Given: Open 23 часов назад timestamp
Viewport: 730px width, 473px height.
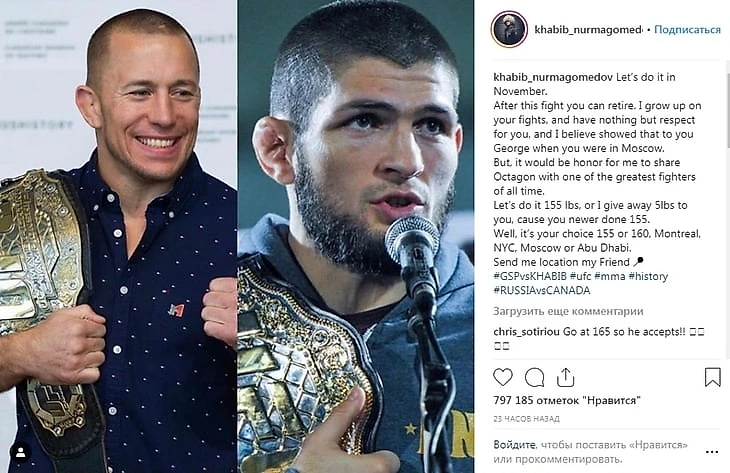Looking at the screenshot, I should [526, 419].
